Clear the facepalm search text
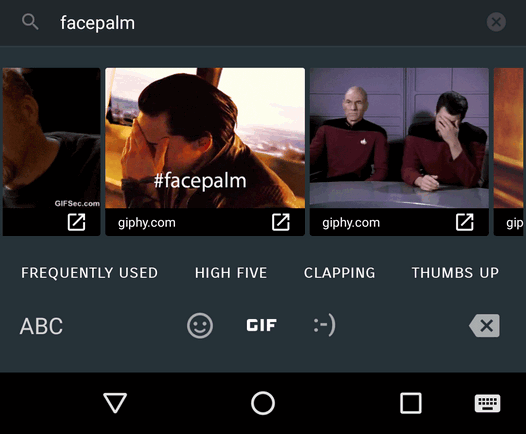 (x=496, y=22)
